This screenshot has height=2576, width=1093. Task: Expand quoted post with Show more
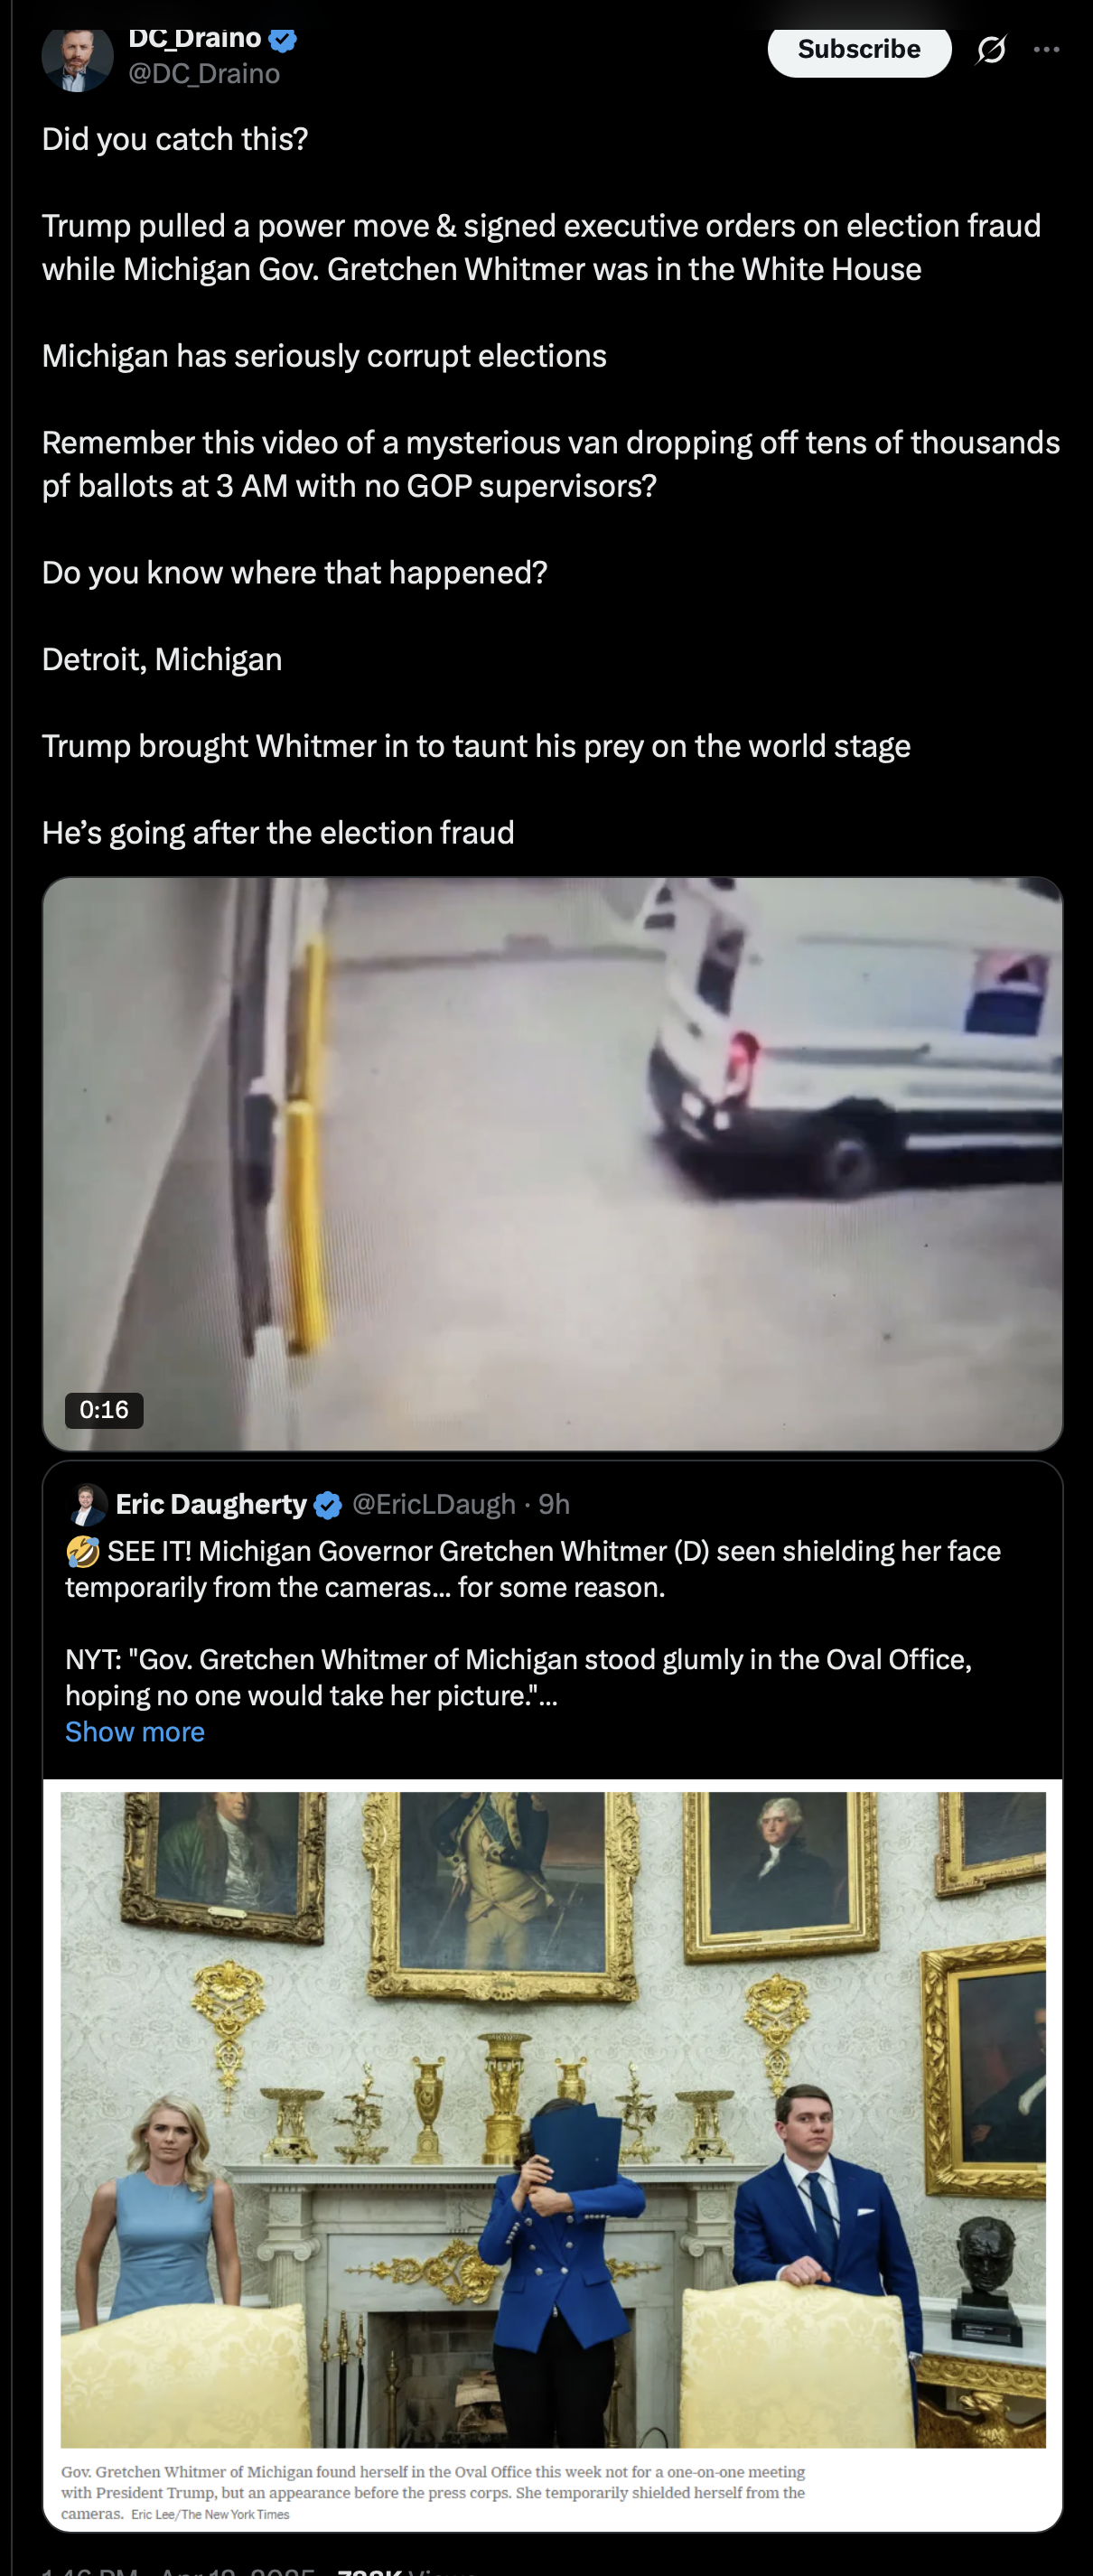click(x=135, y=1732)
